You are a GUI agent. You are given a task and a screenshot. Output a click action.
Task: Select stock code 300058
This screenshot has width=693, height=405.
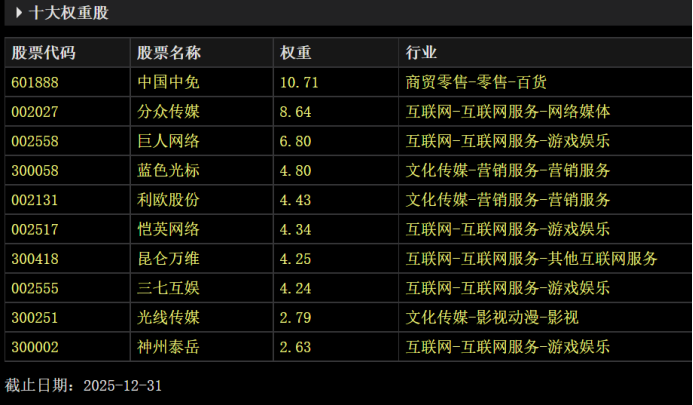[35, 171]
